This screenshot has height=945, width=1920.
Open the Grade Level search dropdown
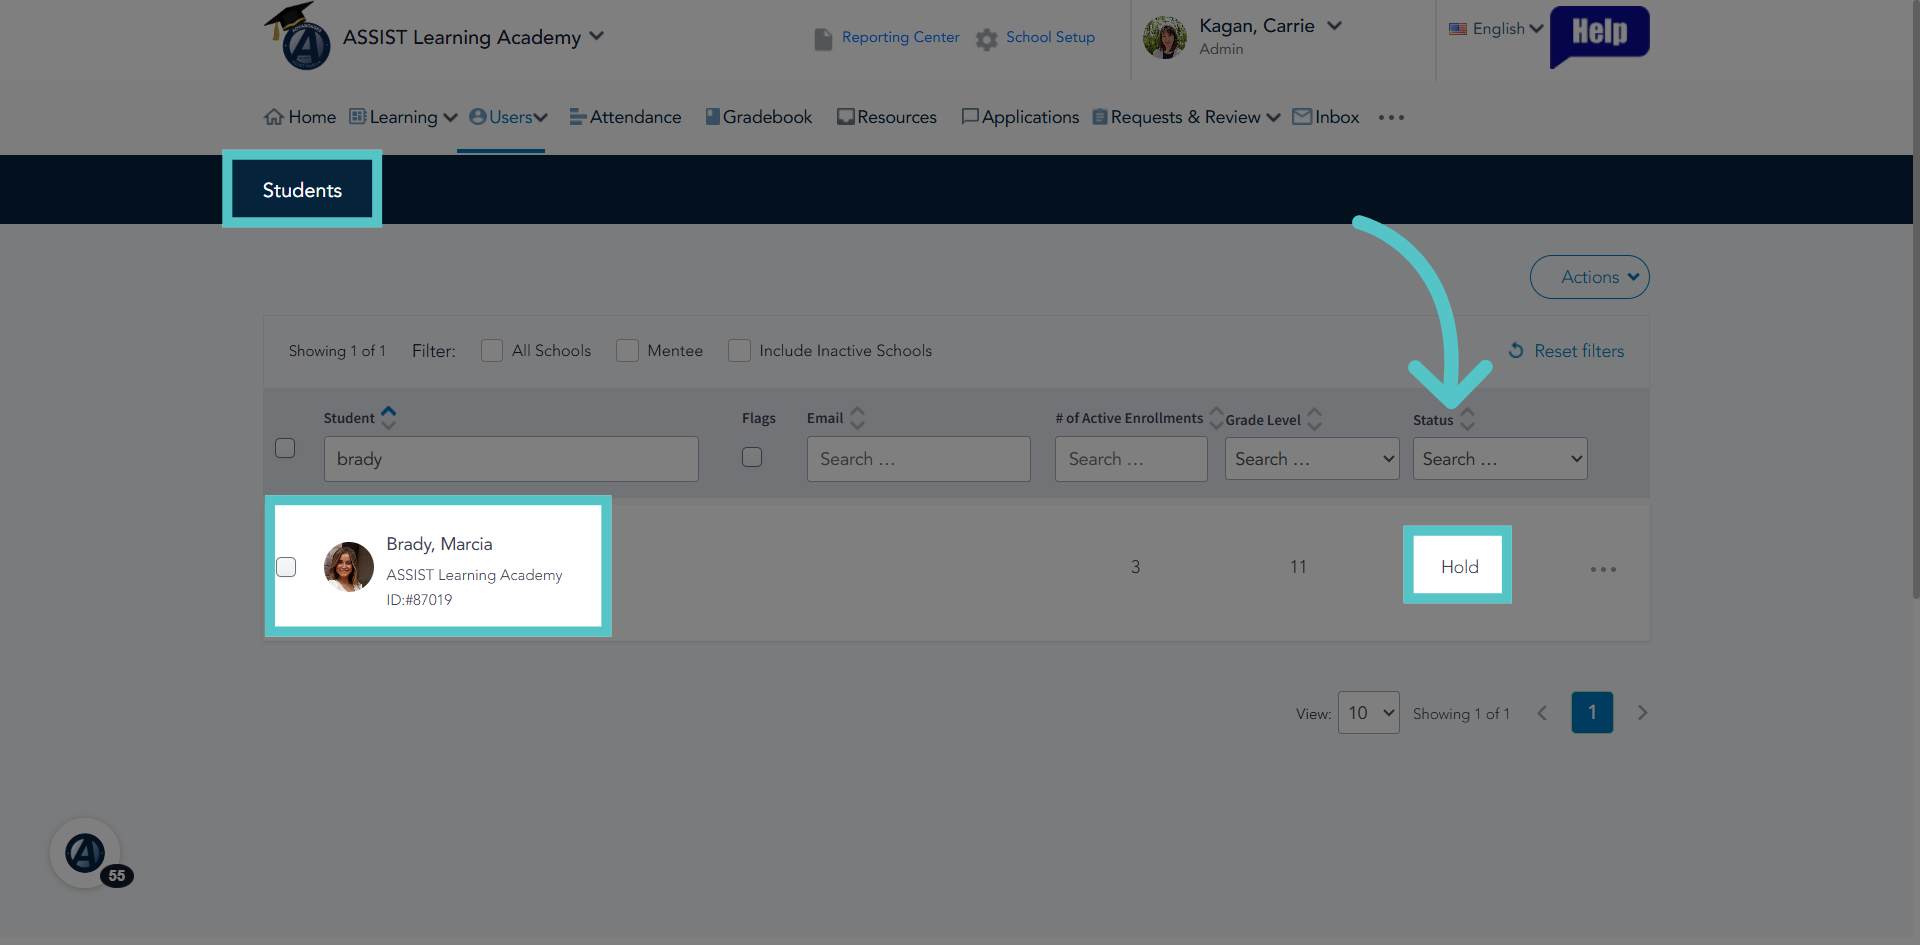tap(1312, 459)
